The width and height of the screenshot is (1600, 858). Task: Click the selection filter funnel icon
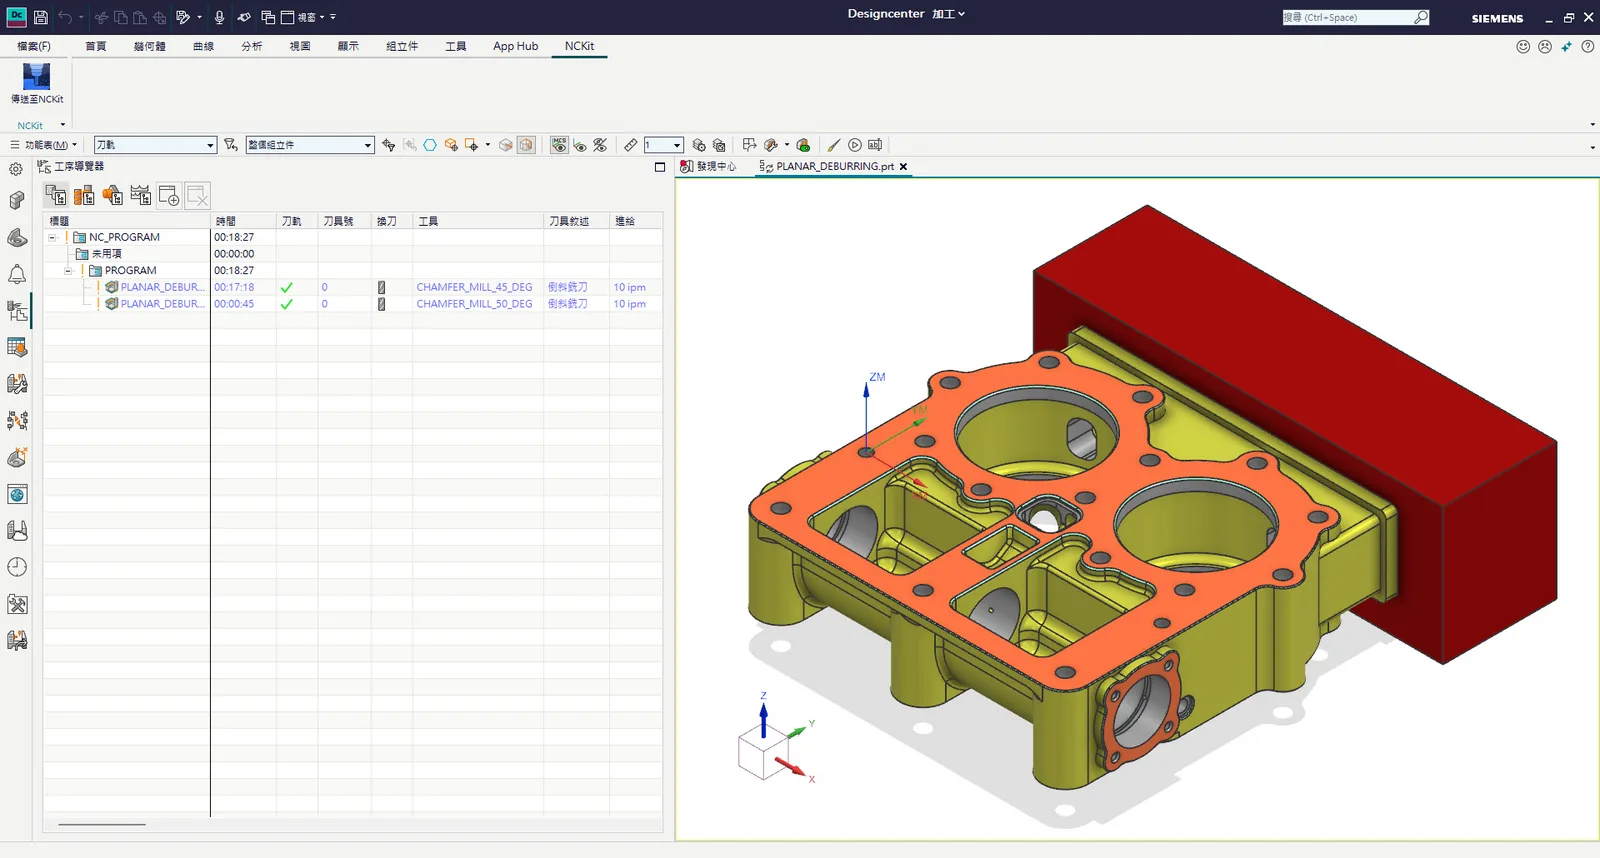point(231,145)
